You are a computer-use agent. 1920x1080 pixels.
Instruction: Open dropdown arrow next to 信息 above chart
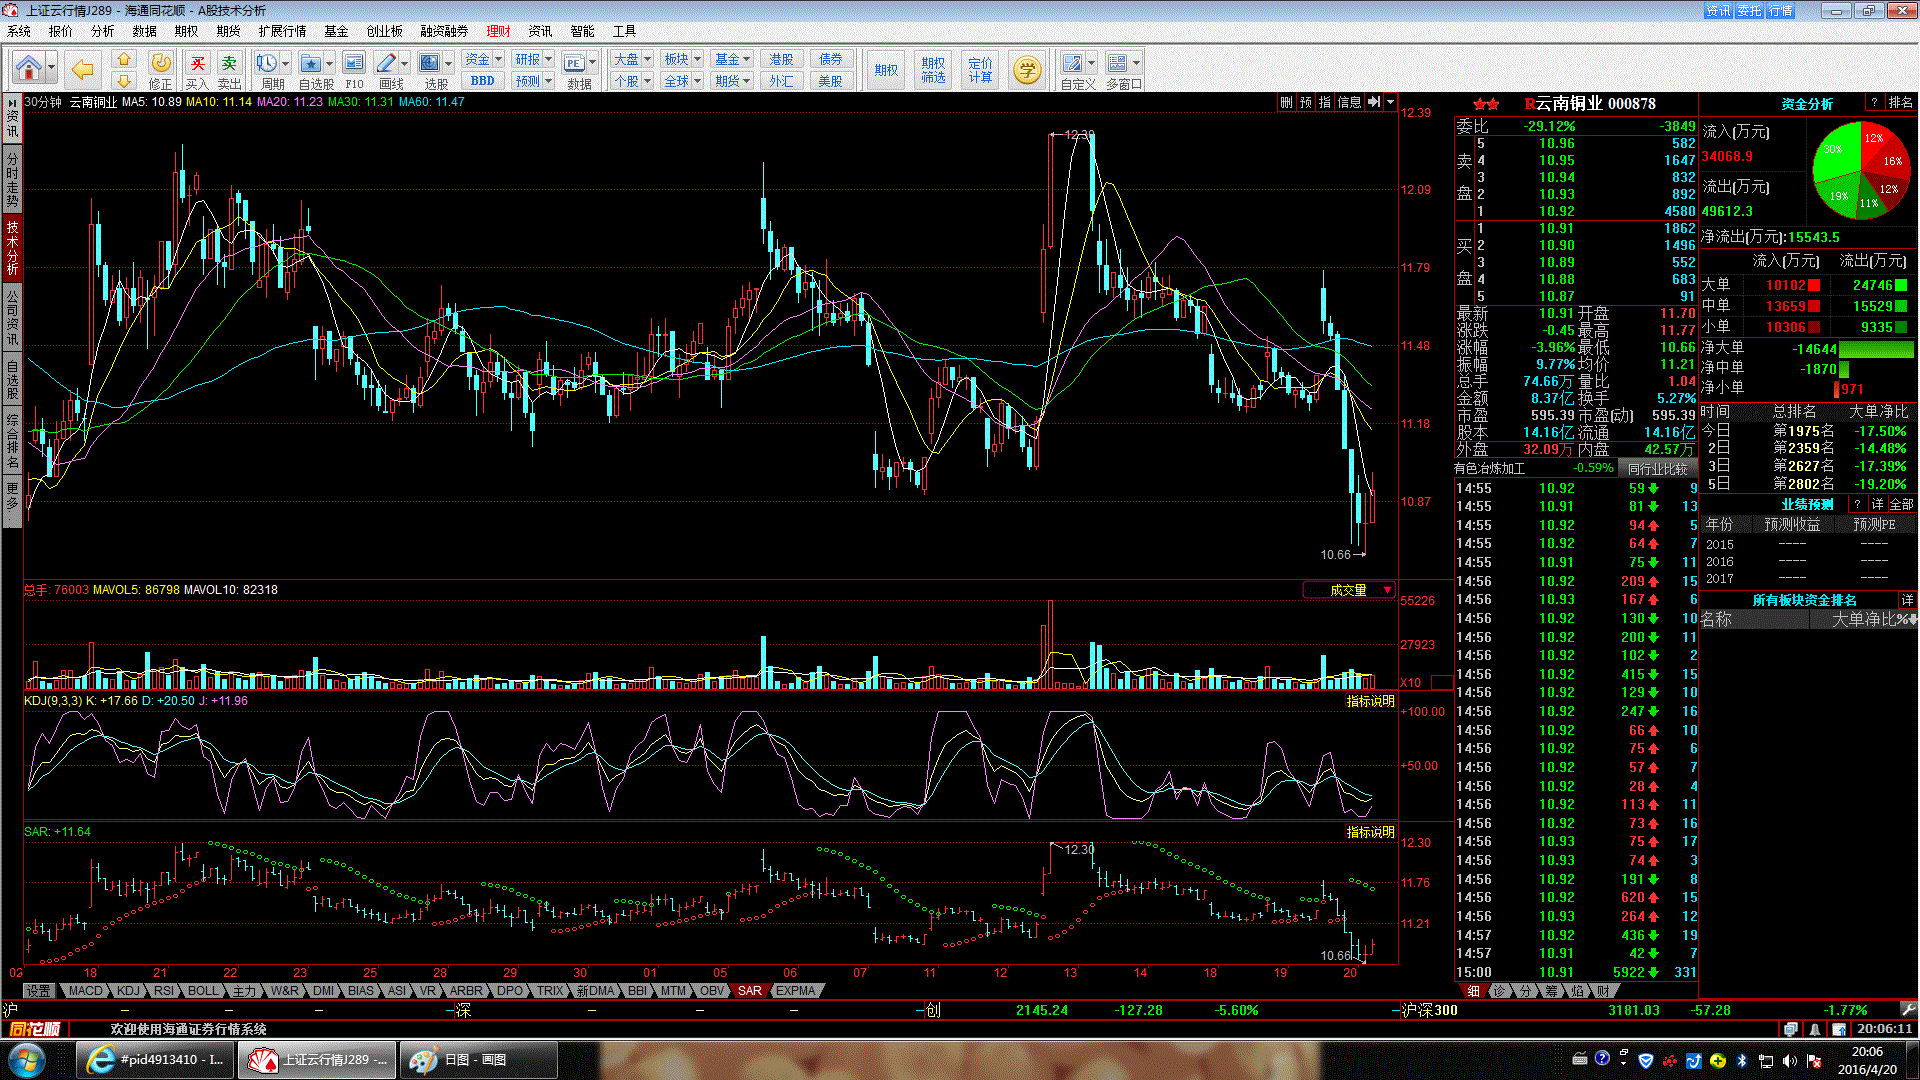click(1390, 102)
